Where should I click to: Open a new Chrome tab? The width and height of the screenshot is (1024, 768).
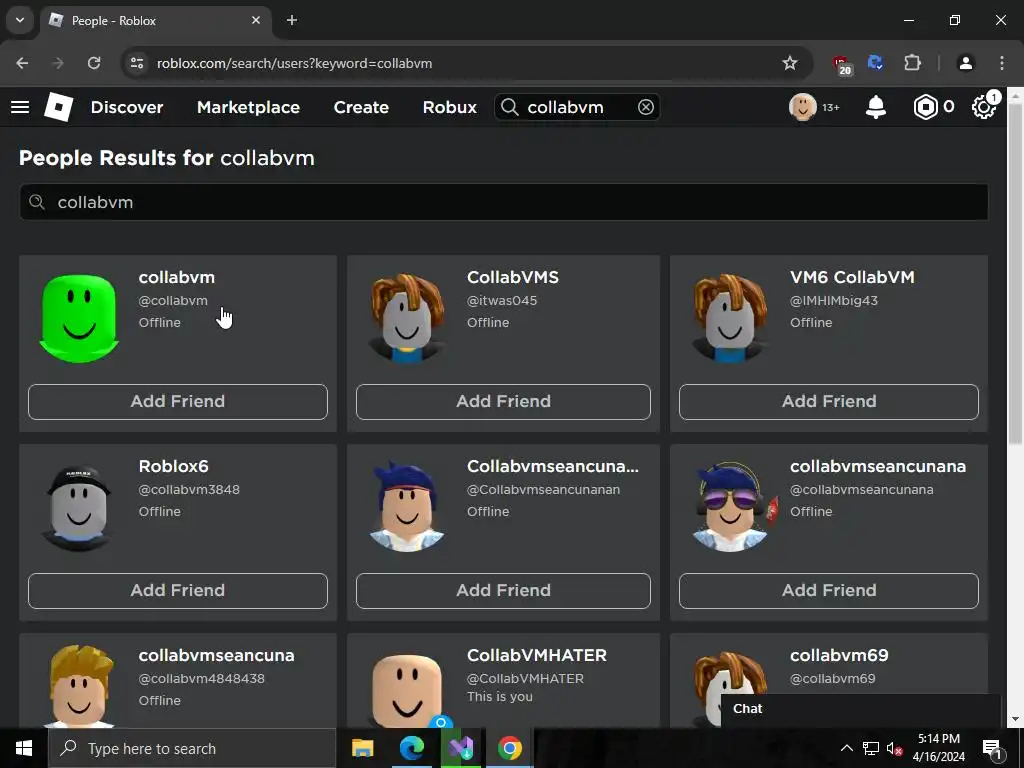click(292, 20)
